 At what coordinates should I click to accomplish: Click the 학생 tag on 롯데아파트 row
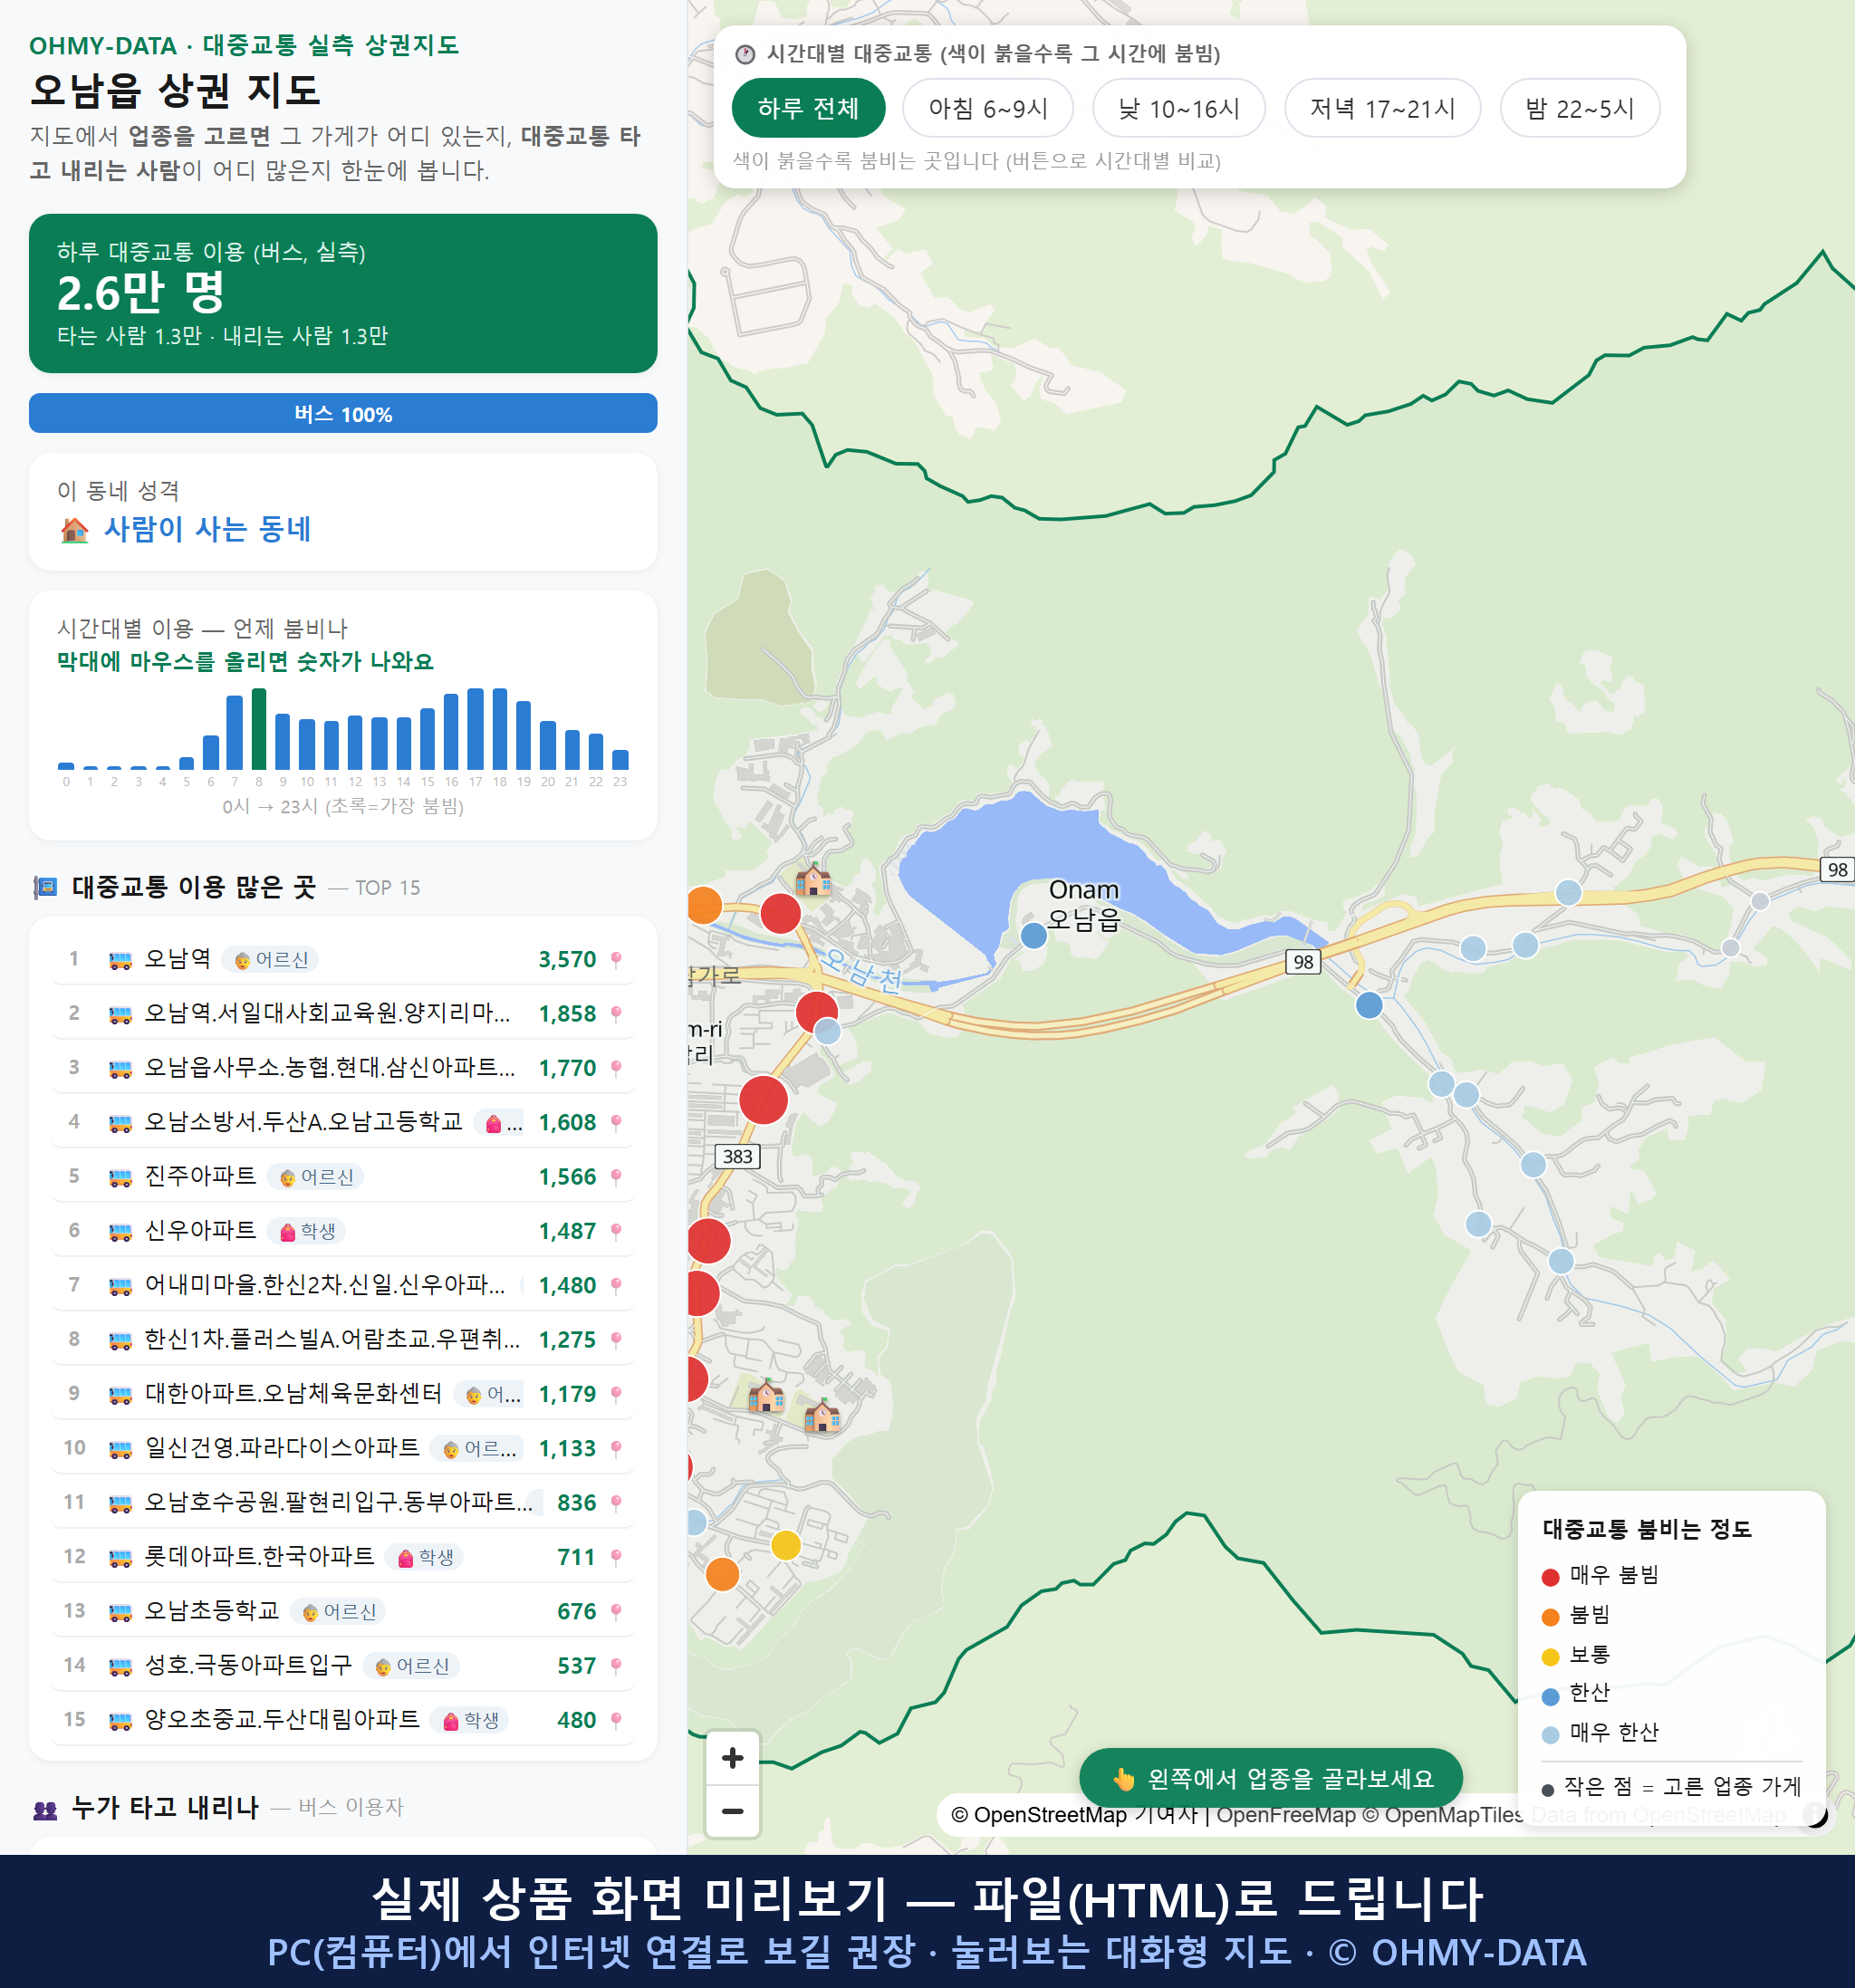tap(424, 1557)
